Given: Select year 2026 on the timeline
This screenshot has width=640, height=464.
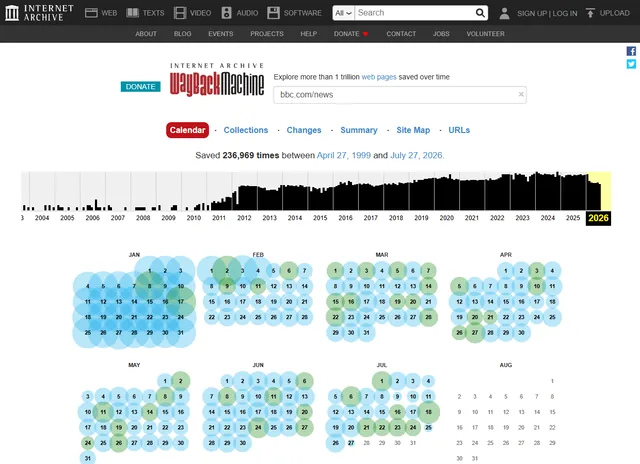Looking at the screenshot, I should [598, 218].
